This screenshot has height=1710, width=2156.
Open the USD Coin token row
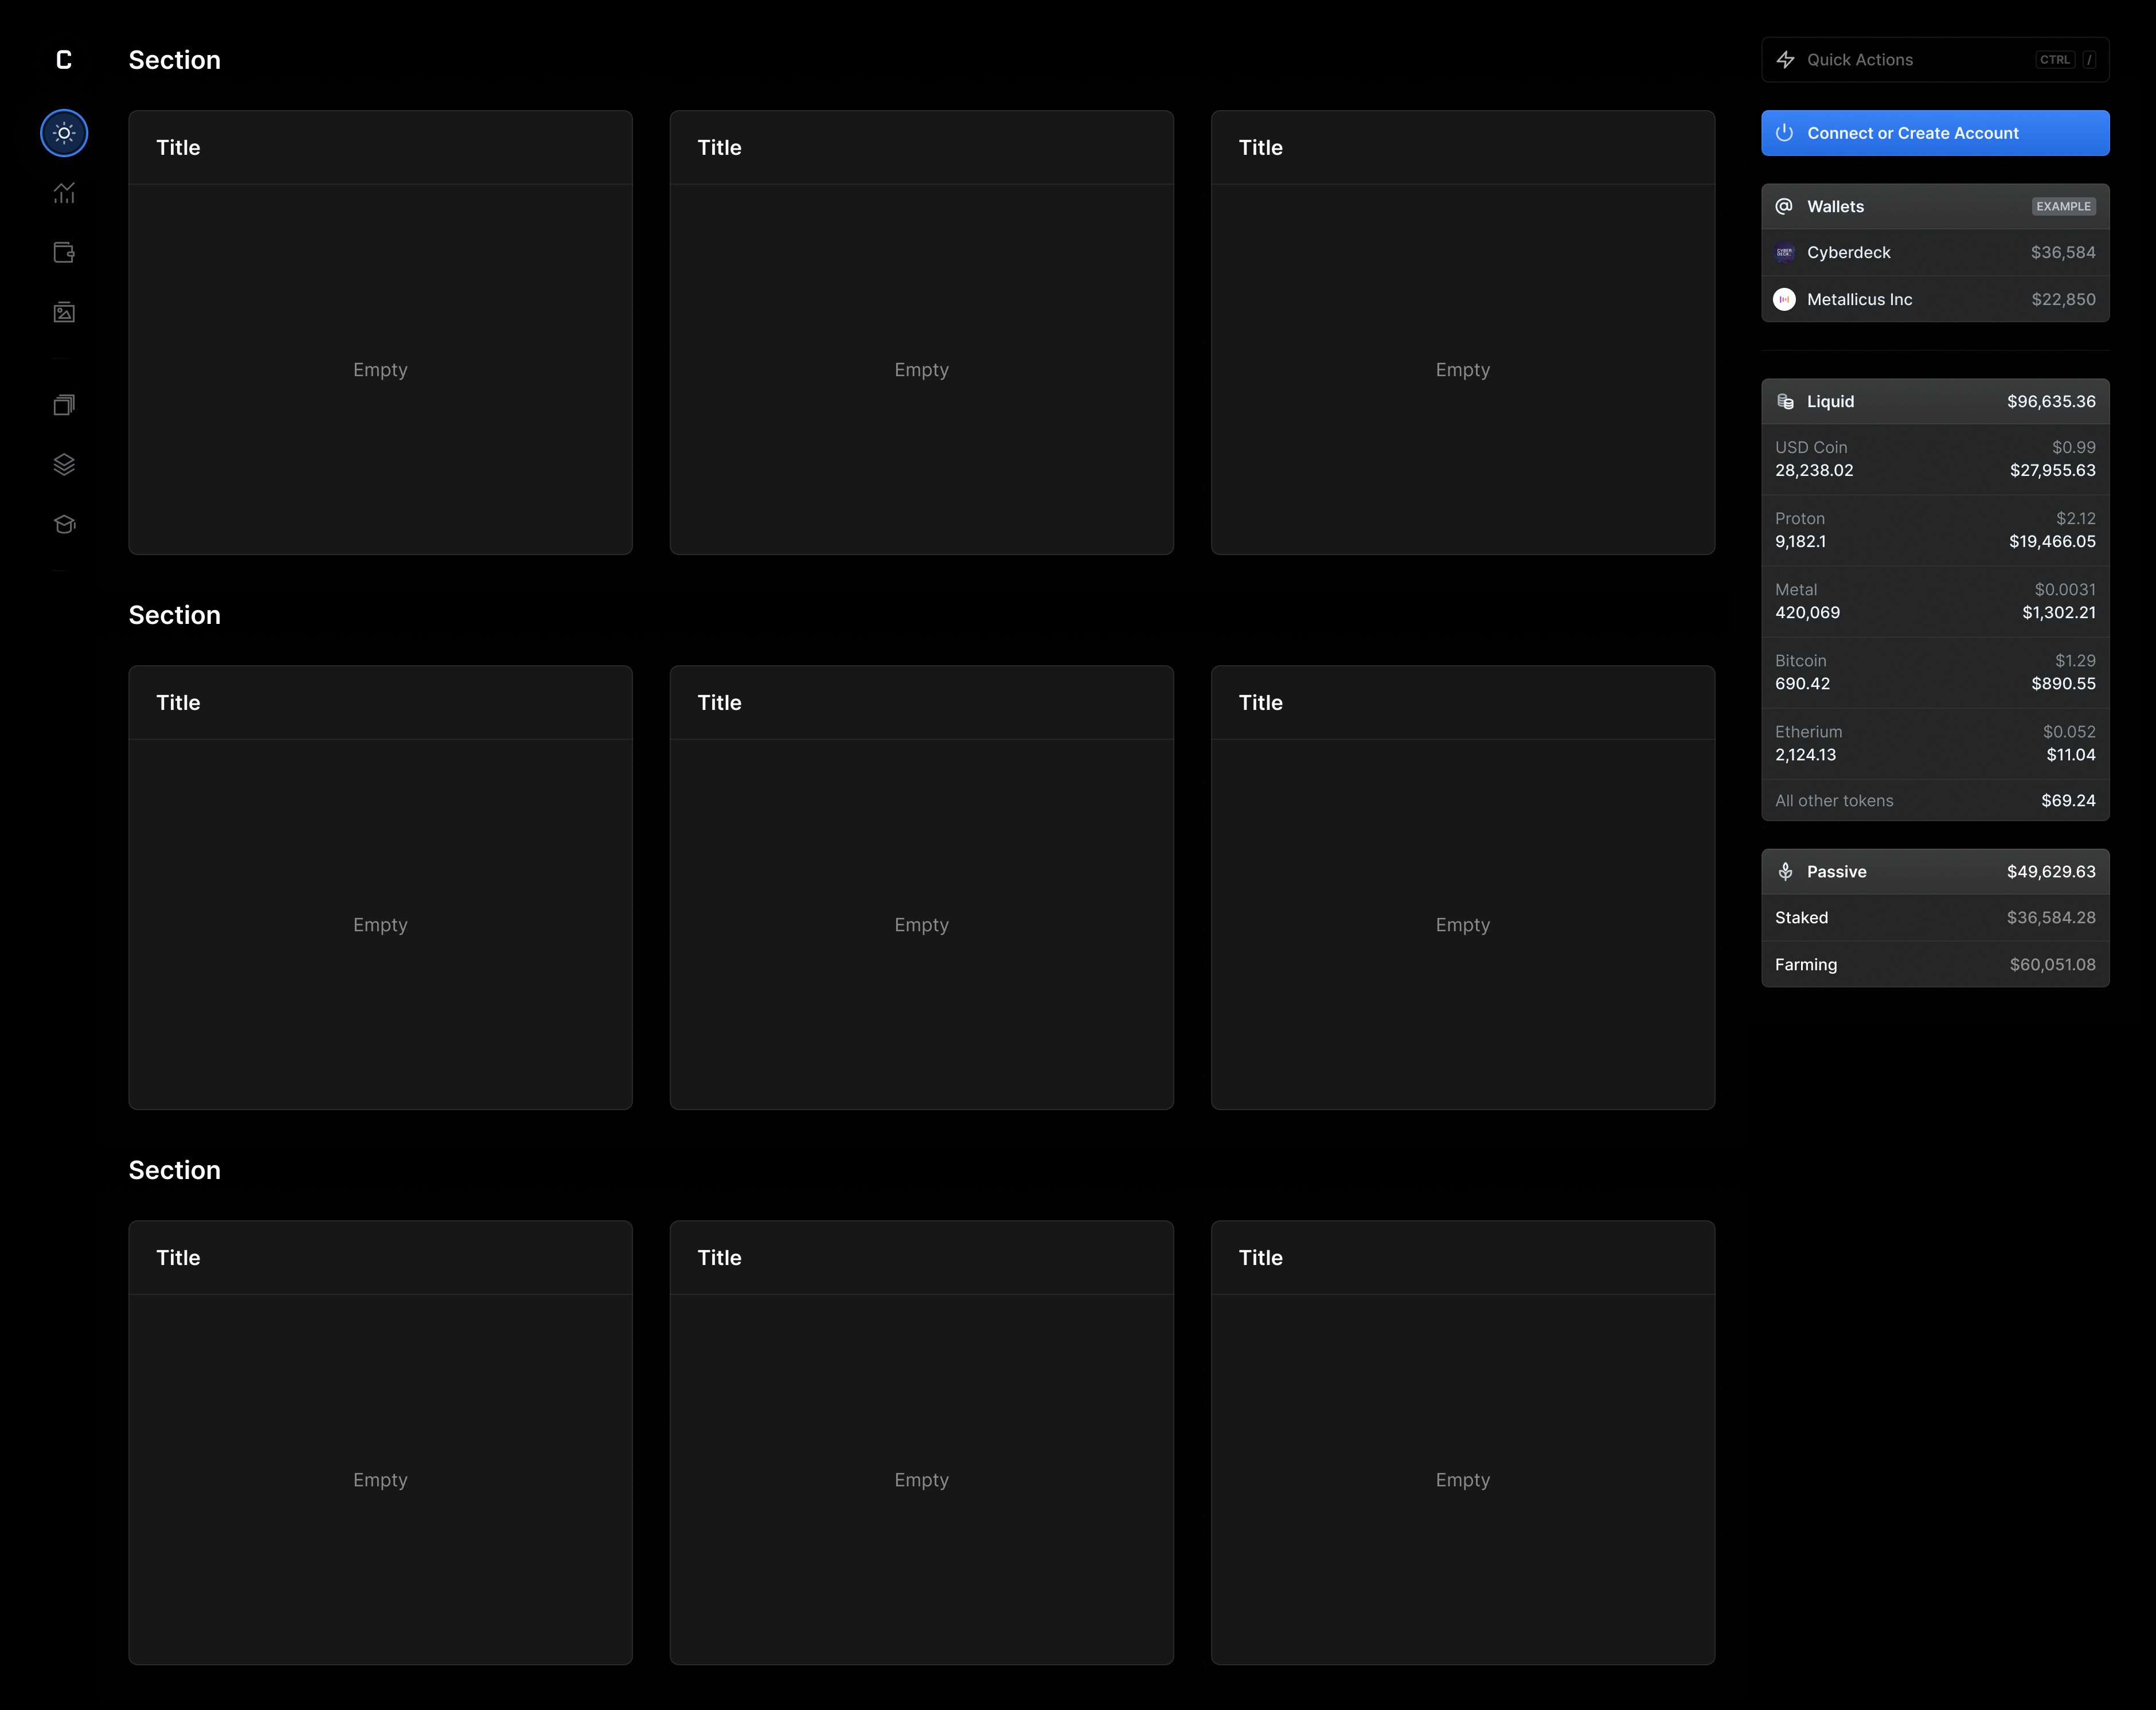pyautogui.click(x=1935, y=459)
